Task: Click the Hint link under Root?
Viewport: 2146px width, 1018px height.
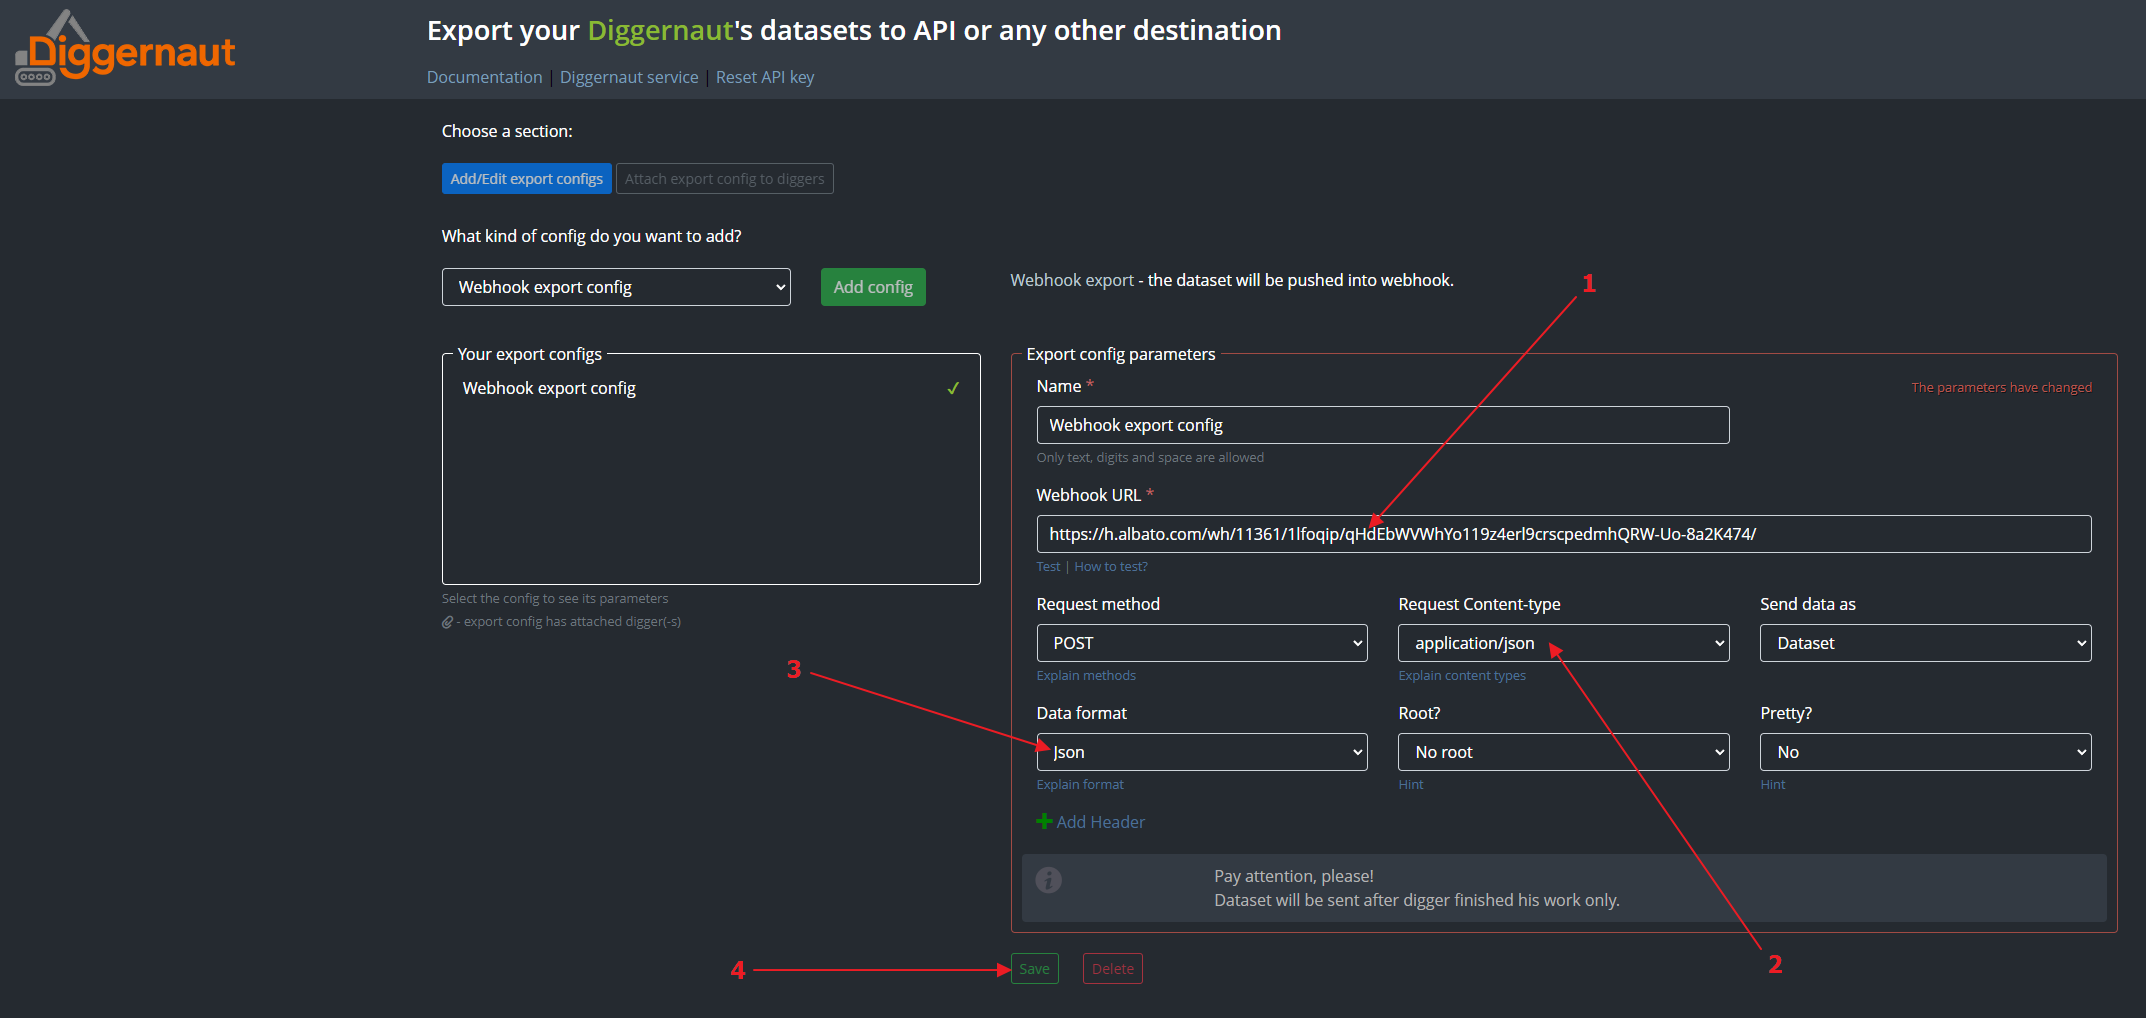Action: (1411, 784)
